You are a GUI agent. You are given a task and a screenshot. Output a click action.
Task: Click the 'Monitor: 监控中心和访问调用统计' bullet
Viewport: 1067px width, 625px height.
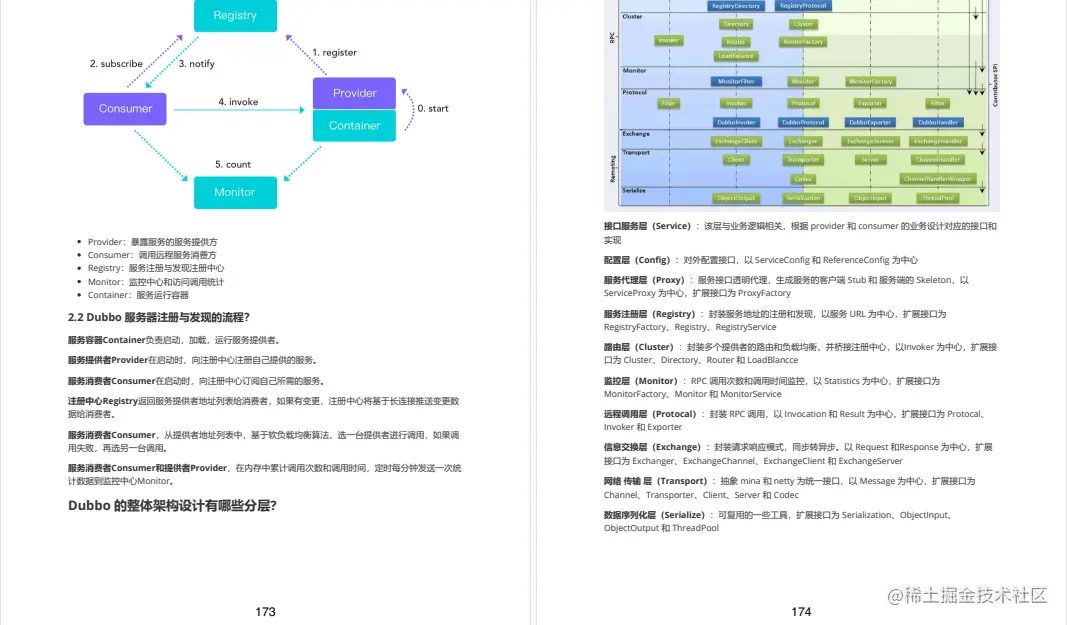[156, 282]
